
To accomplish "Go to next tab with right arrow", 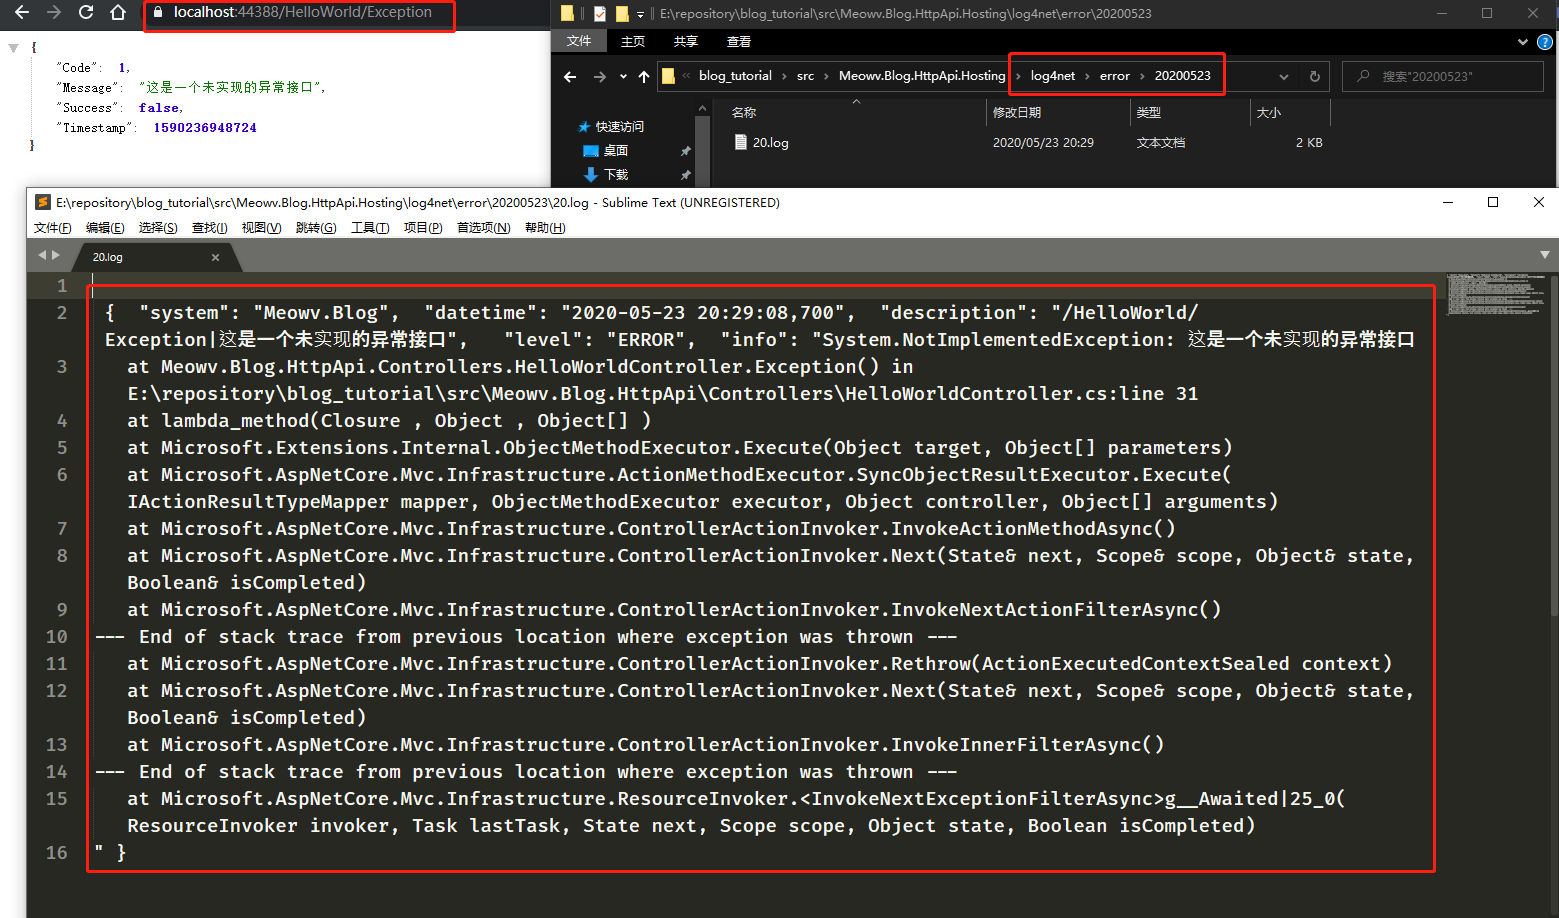I will pos(55,255).
